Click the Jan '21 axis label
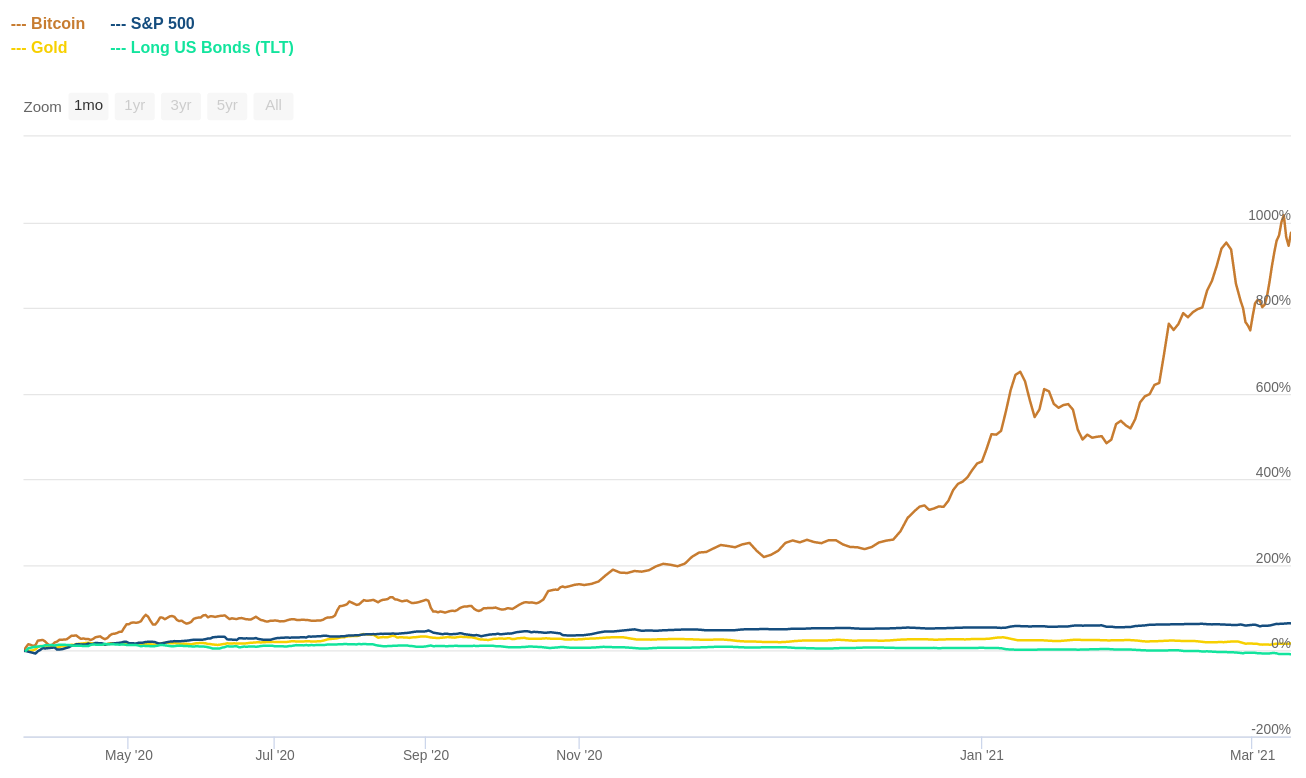 click(982, 755)
